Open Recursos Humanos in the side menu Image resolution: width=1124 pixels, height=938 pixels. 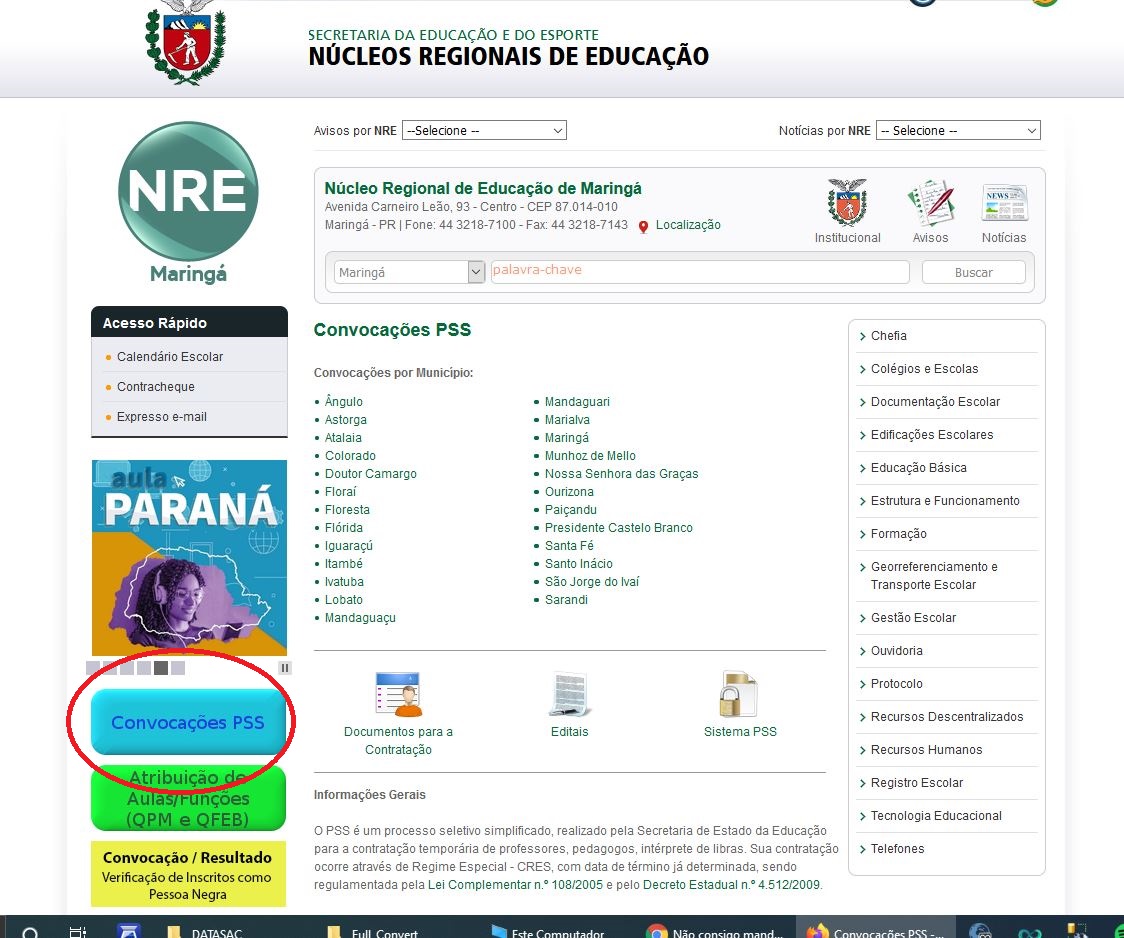point(926,750)
